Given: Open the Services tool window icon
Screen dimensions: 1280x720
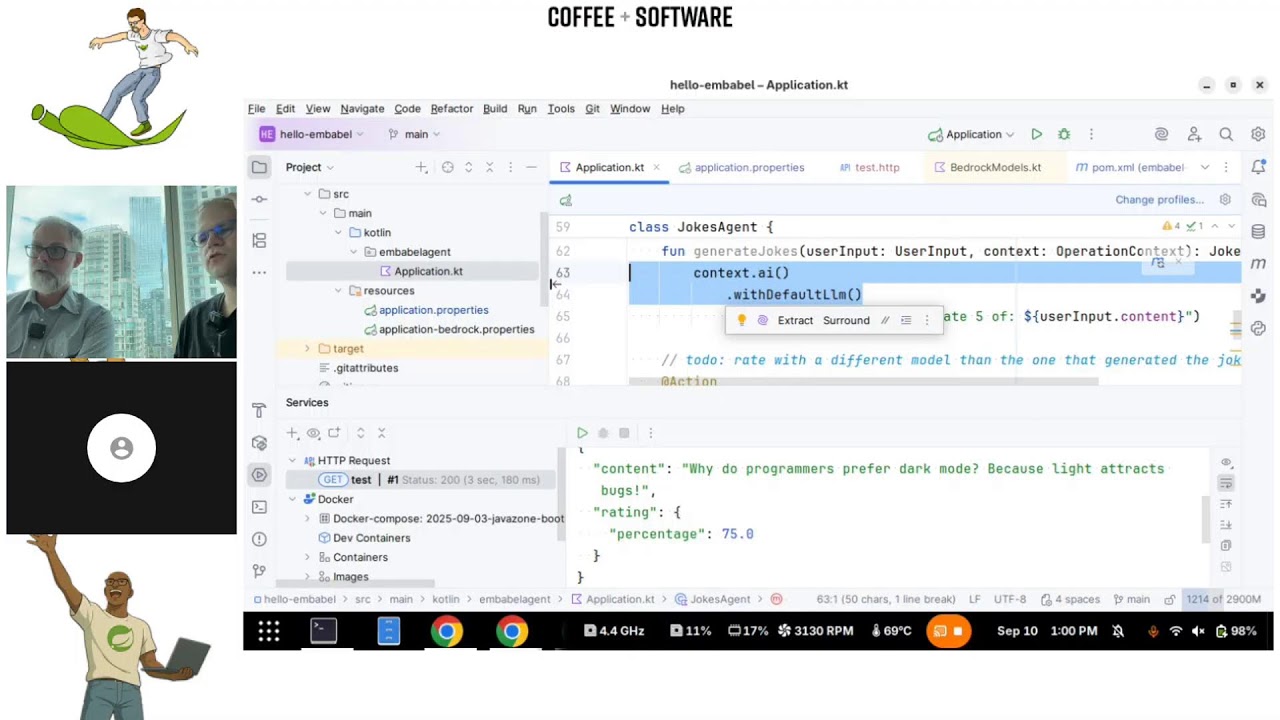Looking at the screenshot, I should coord(259,475).
